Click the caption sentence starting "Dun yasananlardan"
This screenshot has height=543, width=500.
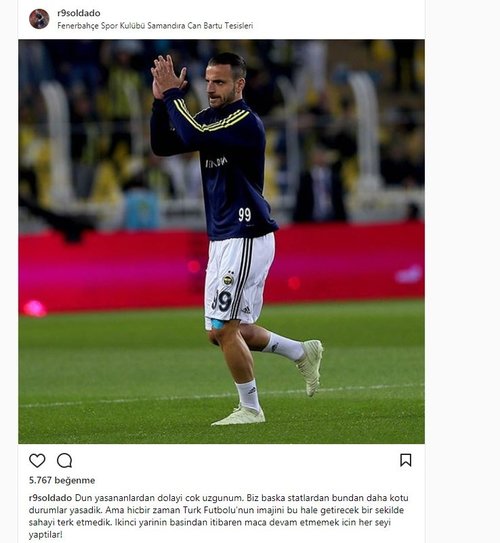click(x=159, y=498)
